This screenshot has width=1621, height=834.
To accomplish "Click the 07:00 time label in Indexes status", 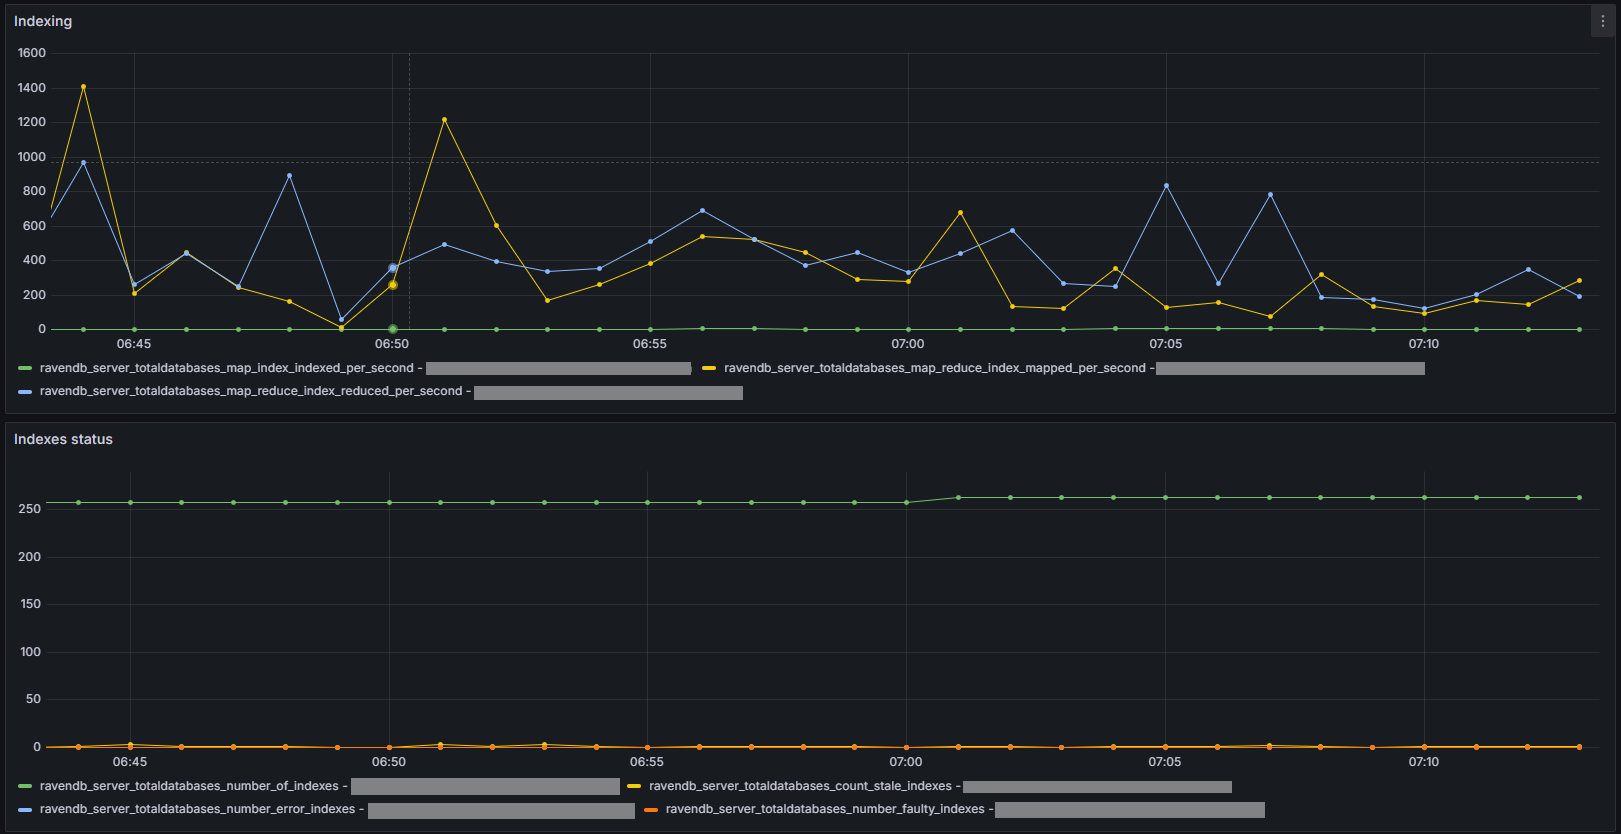I will click(906, 762).
